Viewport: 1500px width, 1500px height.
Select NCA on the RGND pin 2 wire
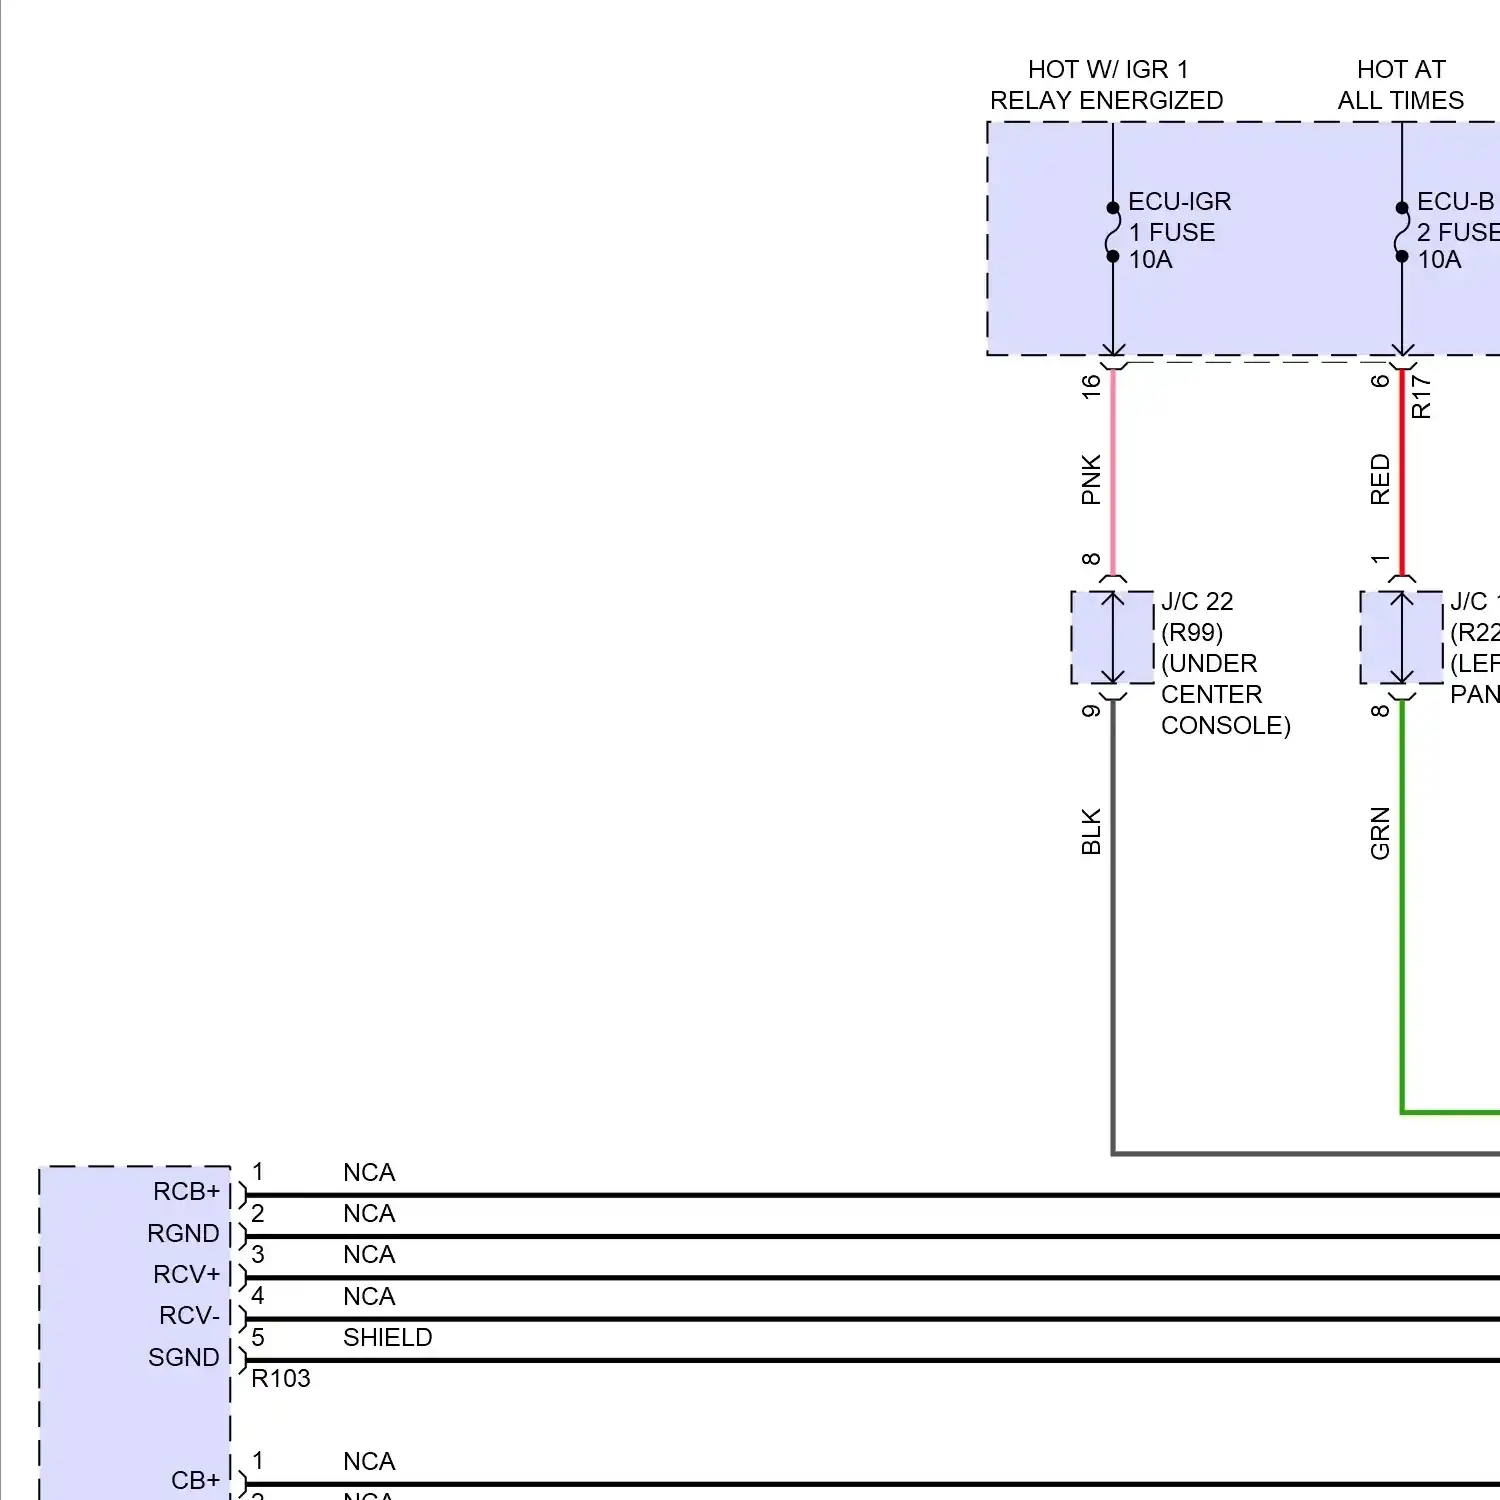[x=369, y=1214]
